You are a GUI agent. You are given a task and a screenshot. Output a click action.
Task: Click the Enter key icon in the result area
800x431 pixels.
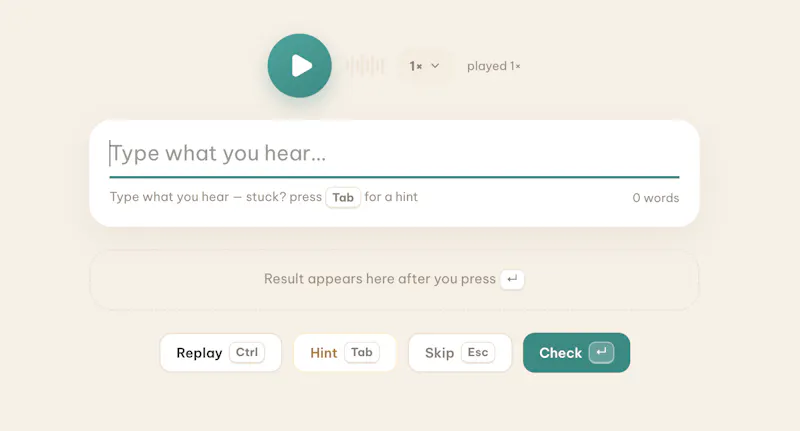click(512, 279)
